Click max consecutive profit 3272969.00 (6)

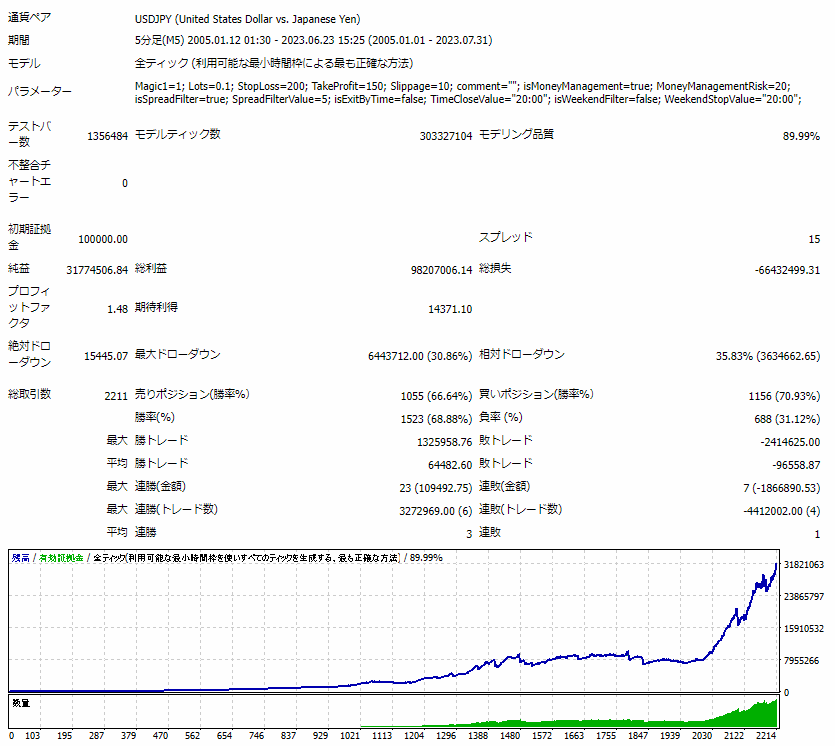436,511
